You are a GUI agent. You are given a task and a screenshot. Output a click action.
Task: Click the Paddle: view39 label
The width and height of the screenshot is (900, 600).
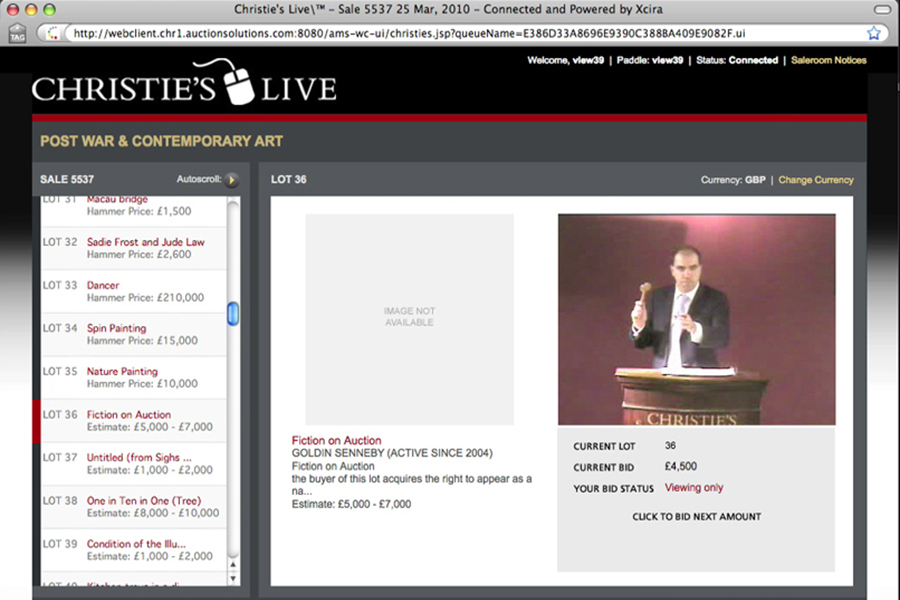coord(650,60)
